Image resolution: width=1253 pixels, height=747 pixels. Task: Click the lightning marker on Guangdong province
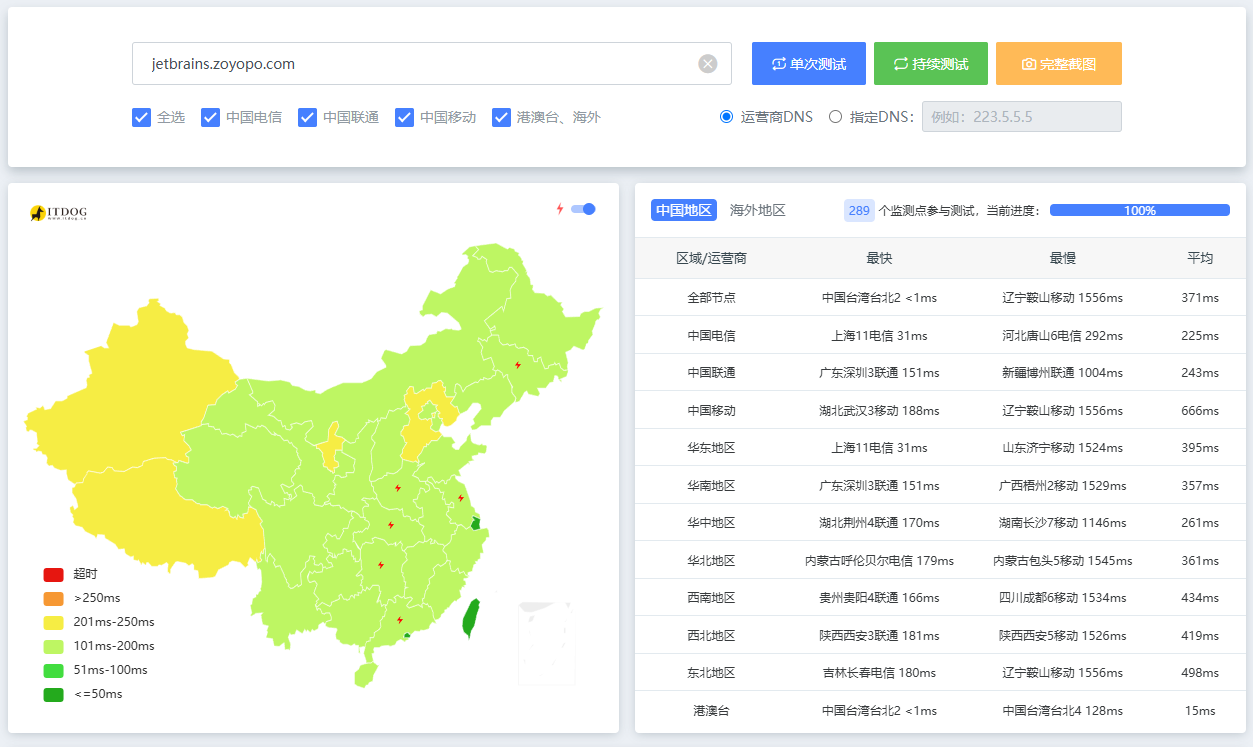point(400,620)
